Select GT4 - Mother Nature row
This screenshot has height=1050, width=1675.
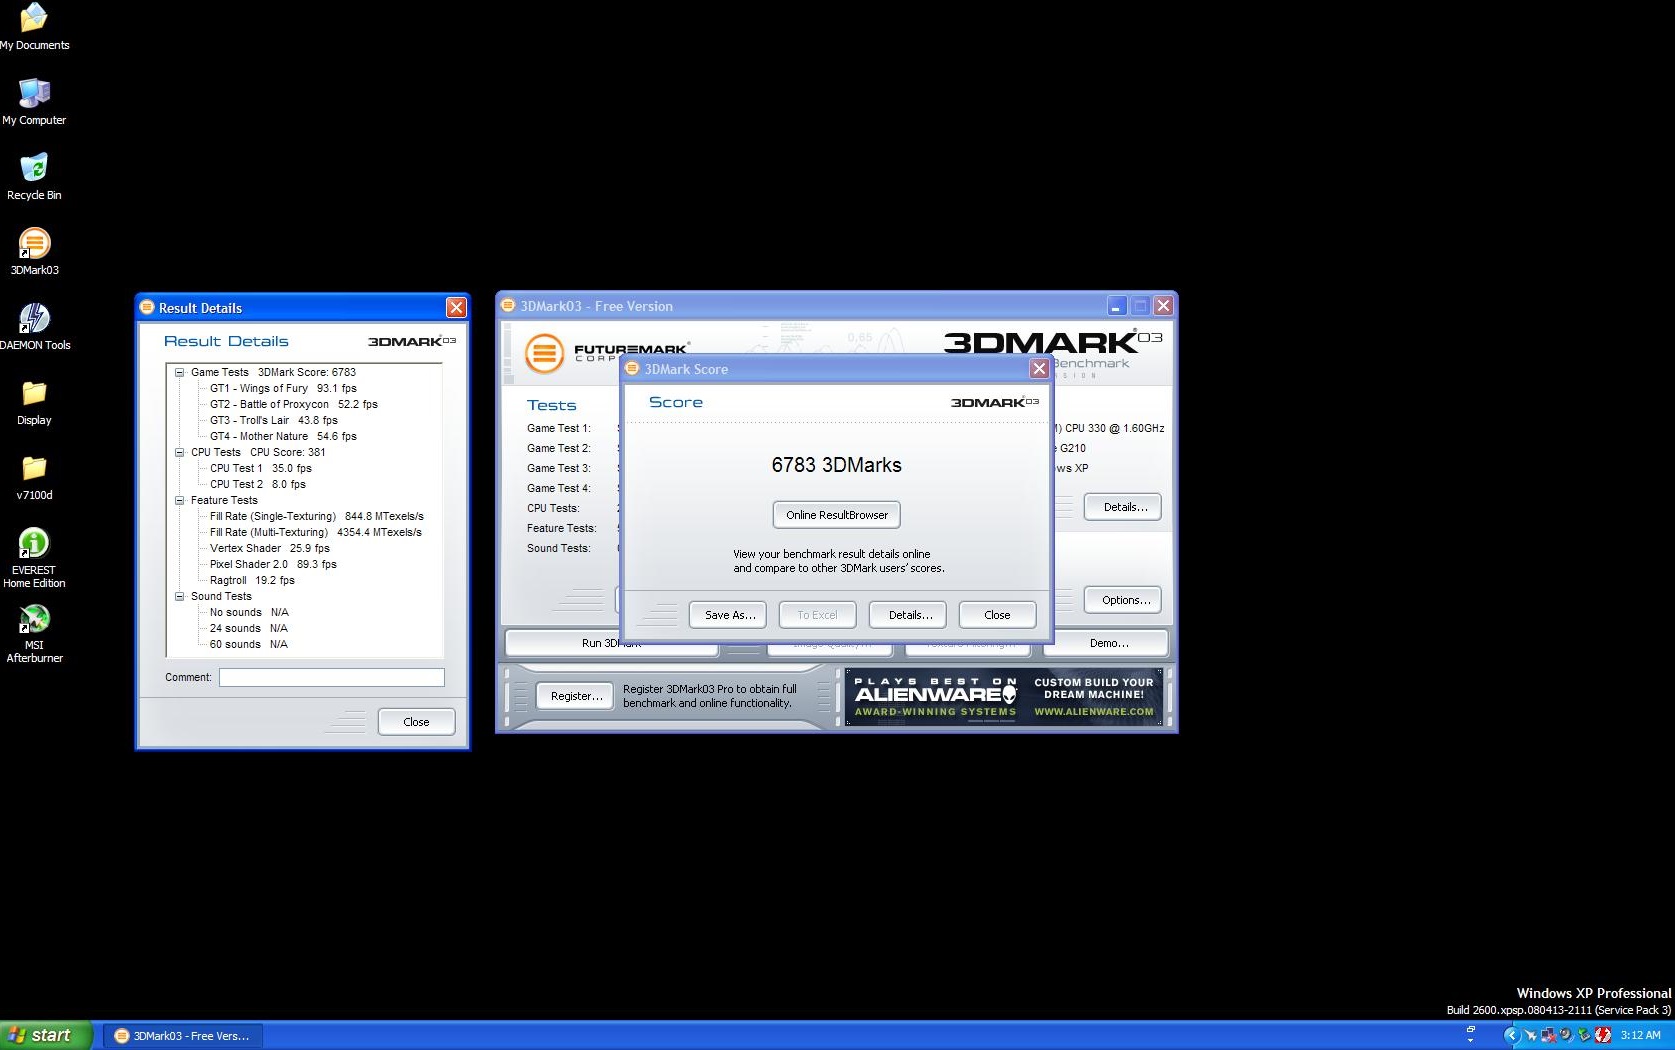click(x=283, y=436)
